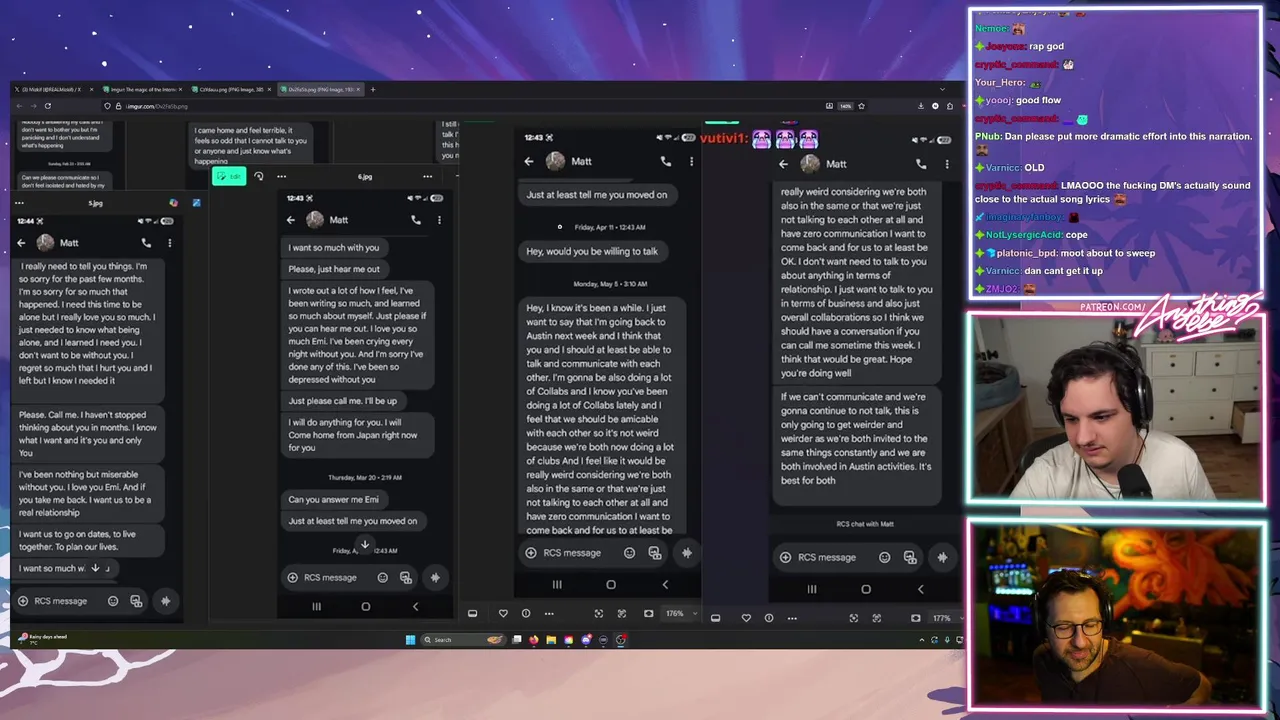This screenshot has height=720, width=1280.
Task: Select the Dv2Fa5b.png browser tab
Action: (x=320, y=89)
